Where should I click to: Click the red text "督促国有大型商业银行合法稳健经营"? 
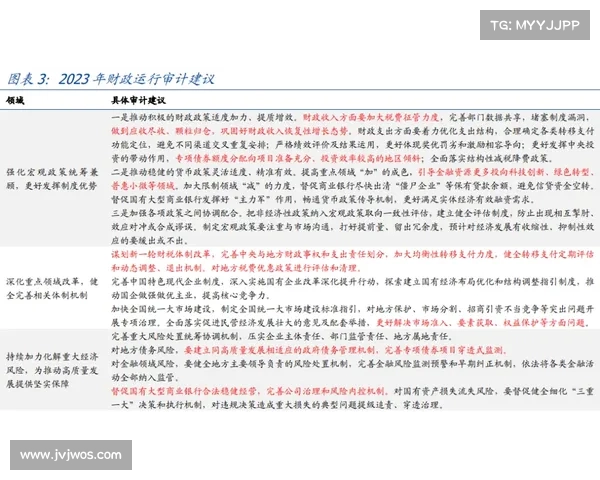point(184,391)
